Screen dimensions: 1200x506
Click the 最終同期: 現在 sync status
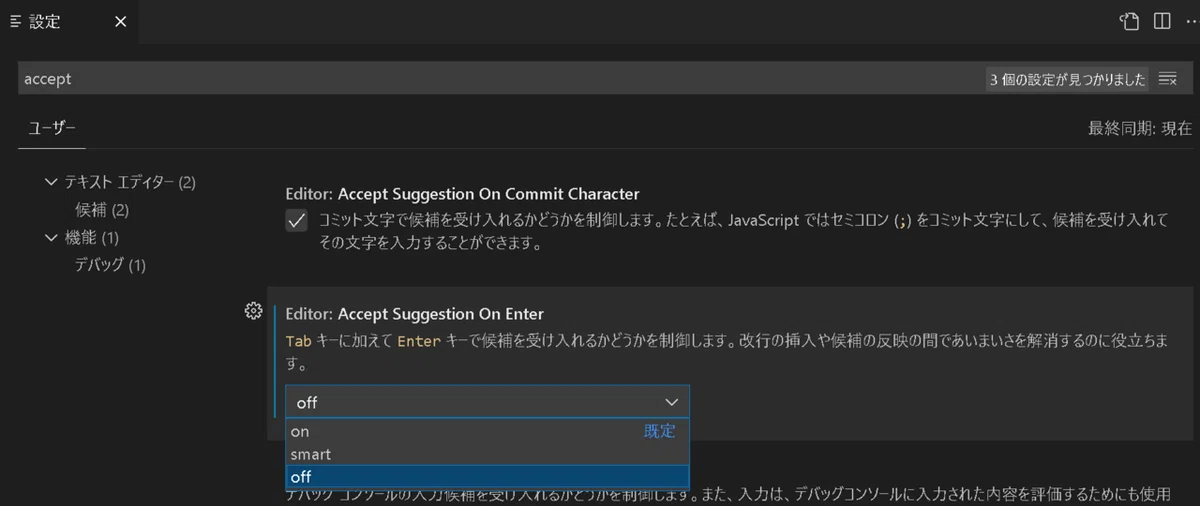pos(1140,128)
